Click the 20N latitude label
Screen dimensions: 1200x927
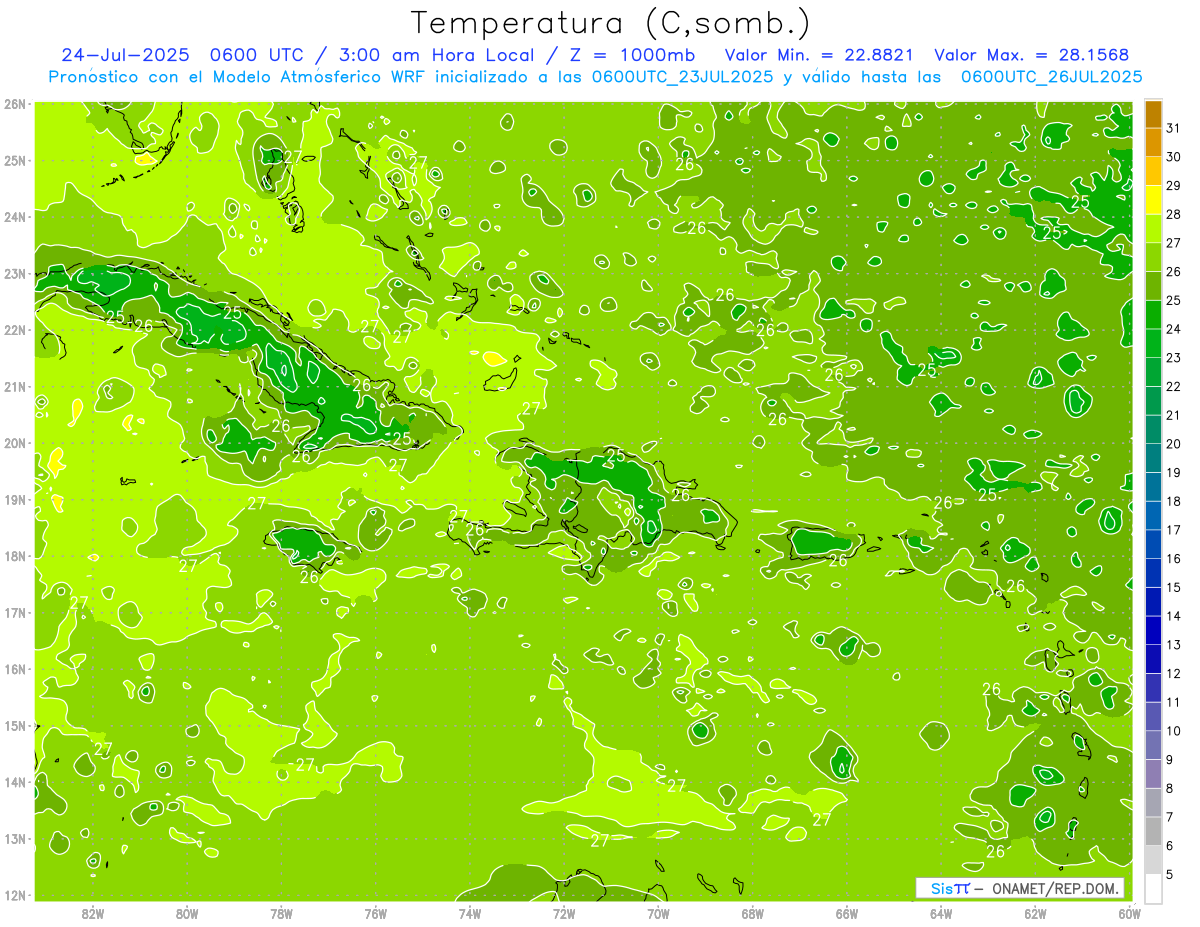pos(15,442)
